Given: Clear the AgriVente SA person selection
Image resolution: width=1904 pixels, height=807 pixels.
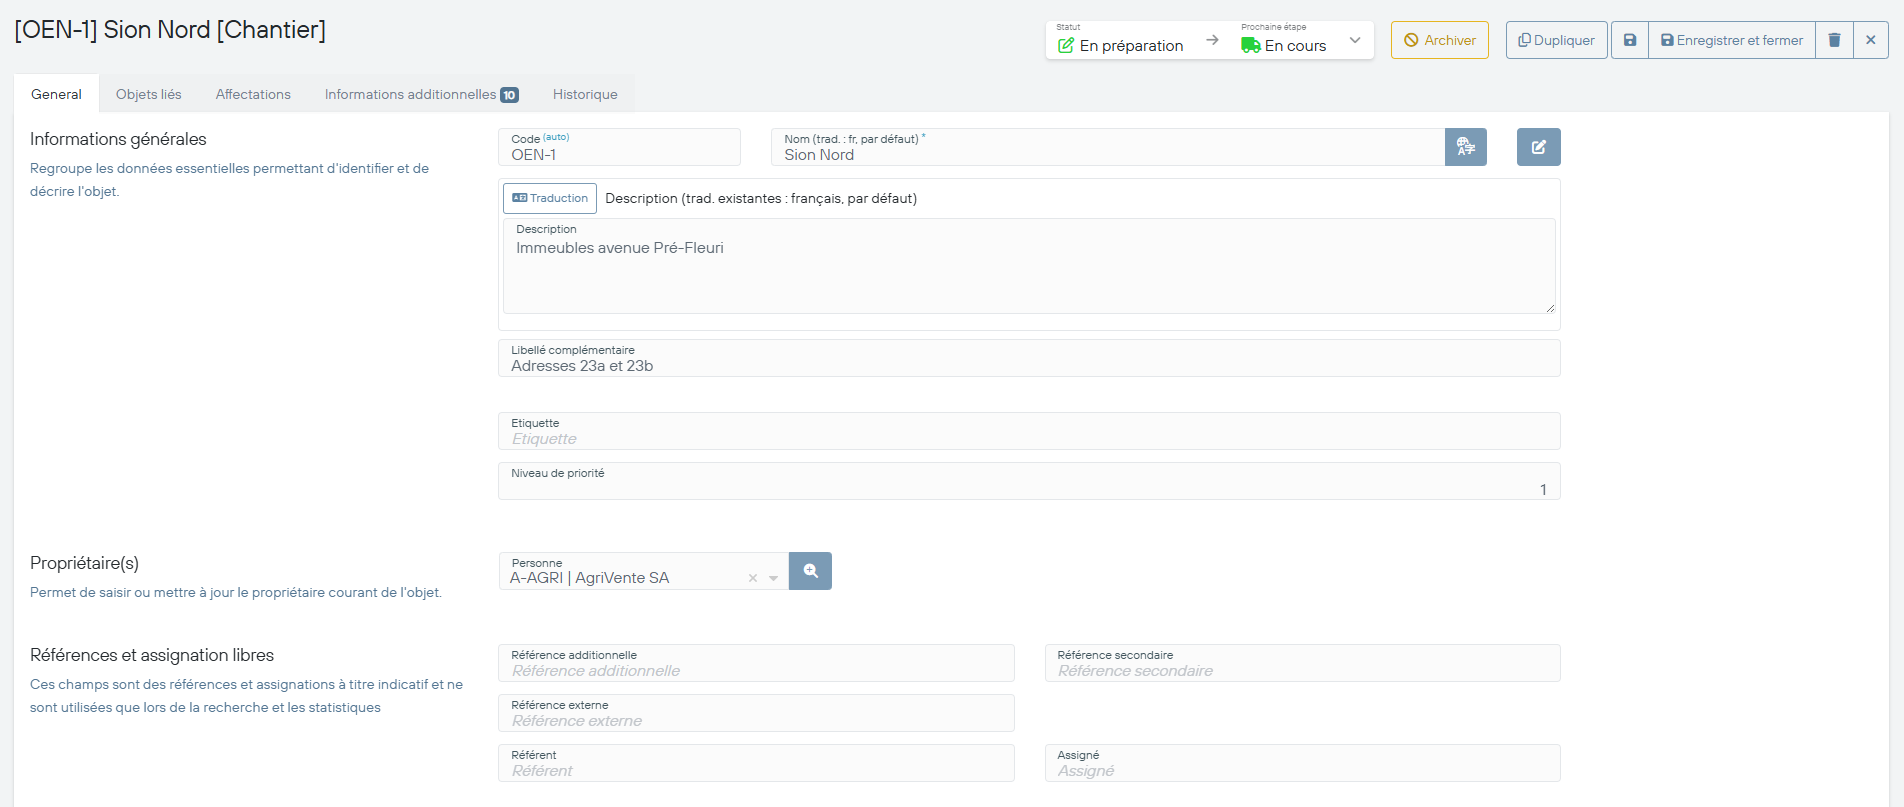Looking at the screenshot, I should 753,578.
